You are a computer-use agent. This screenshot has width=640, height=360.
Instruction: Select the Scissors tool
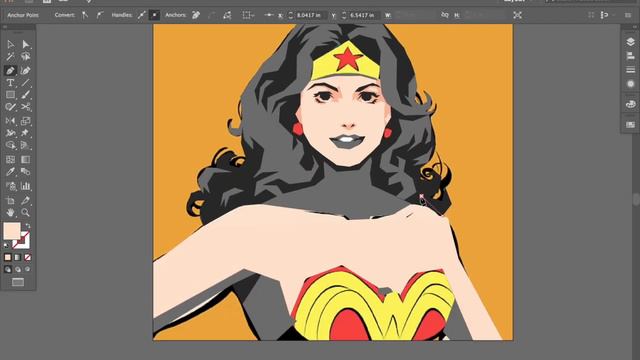click(x=26, y=107)
